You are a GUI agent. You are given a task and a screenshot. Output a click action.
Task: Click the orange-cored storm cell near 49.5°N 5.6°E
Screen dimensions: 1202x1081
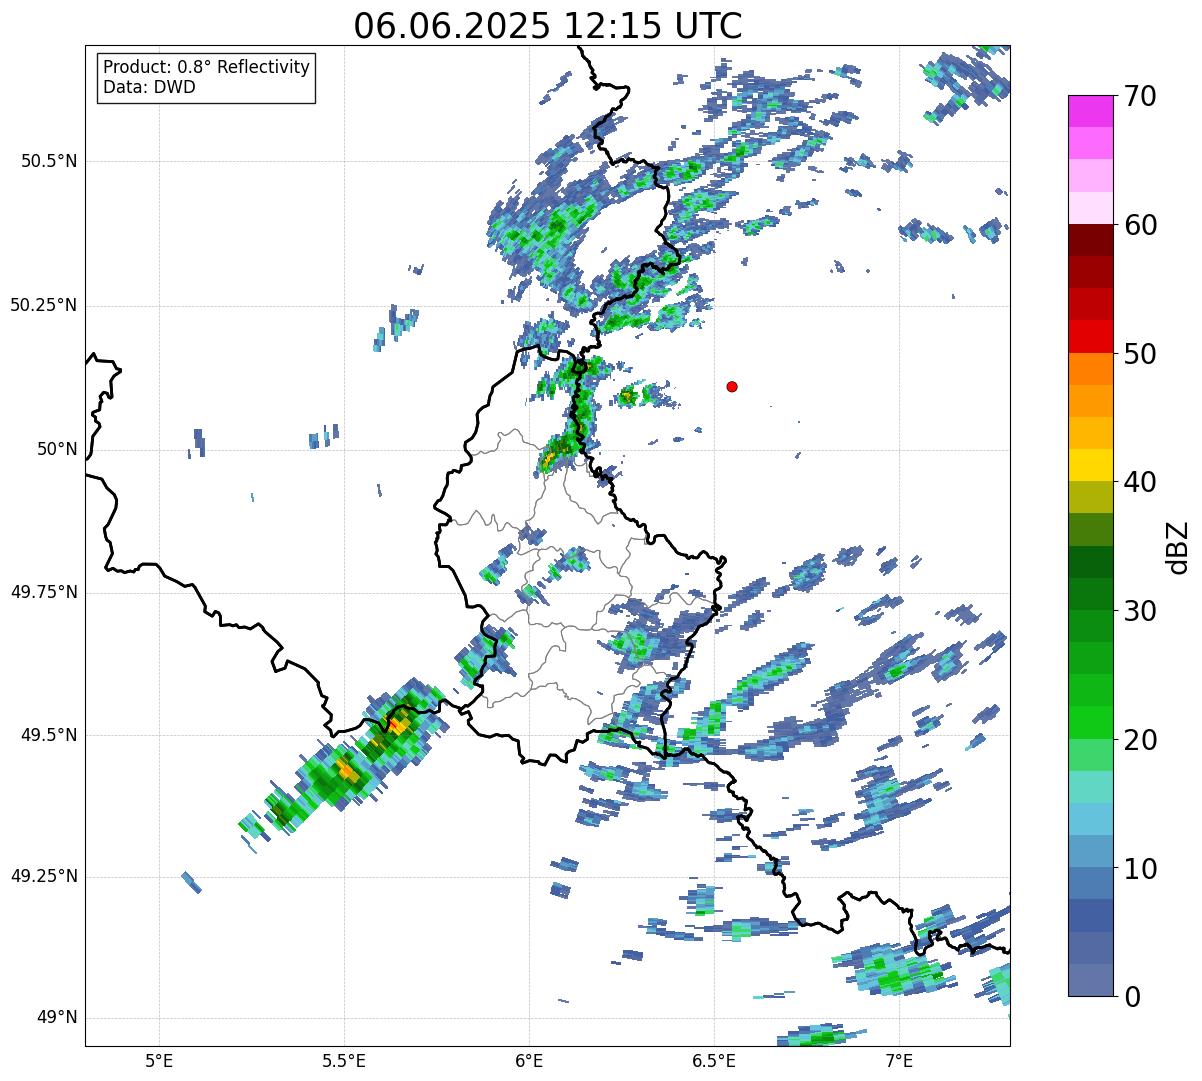[x=398, y=725]
